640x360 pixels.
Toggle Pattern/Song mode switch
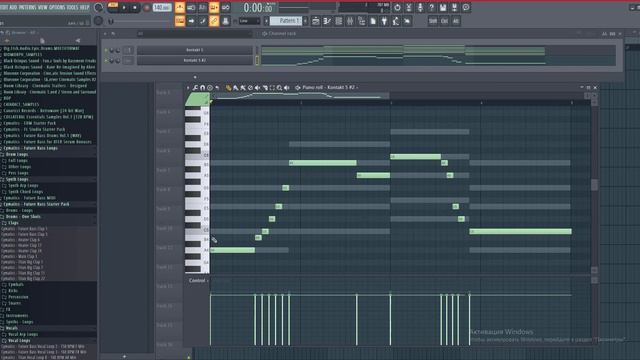113,7
